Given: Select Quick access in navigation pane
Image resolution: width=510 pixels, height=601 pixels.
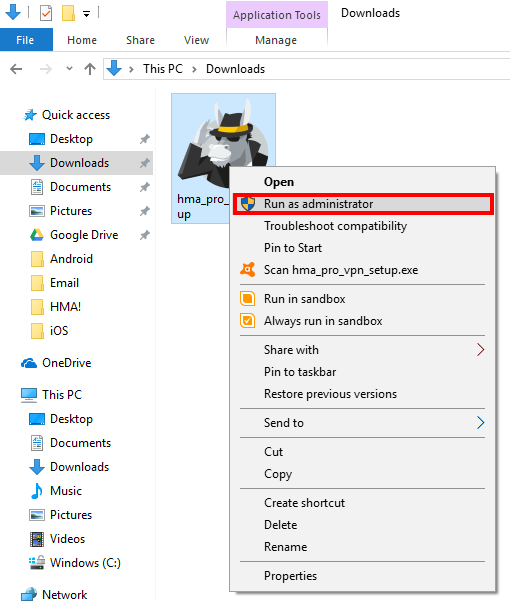Looking at the screenshot, I should tap(76, 115).
